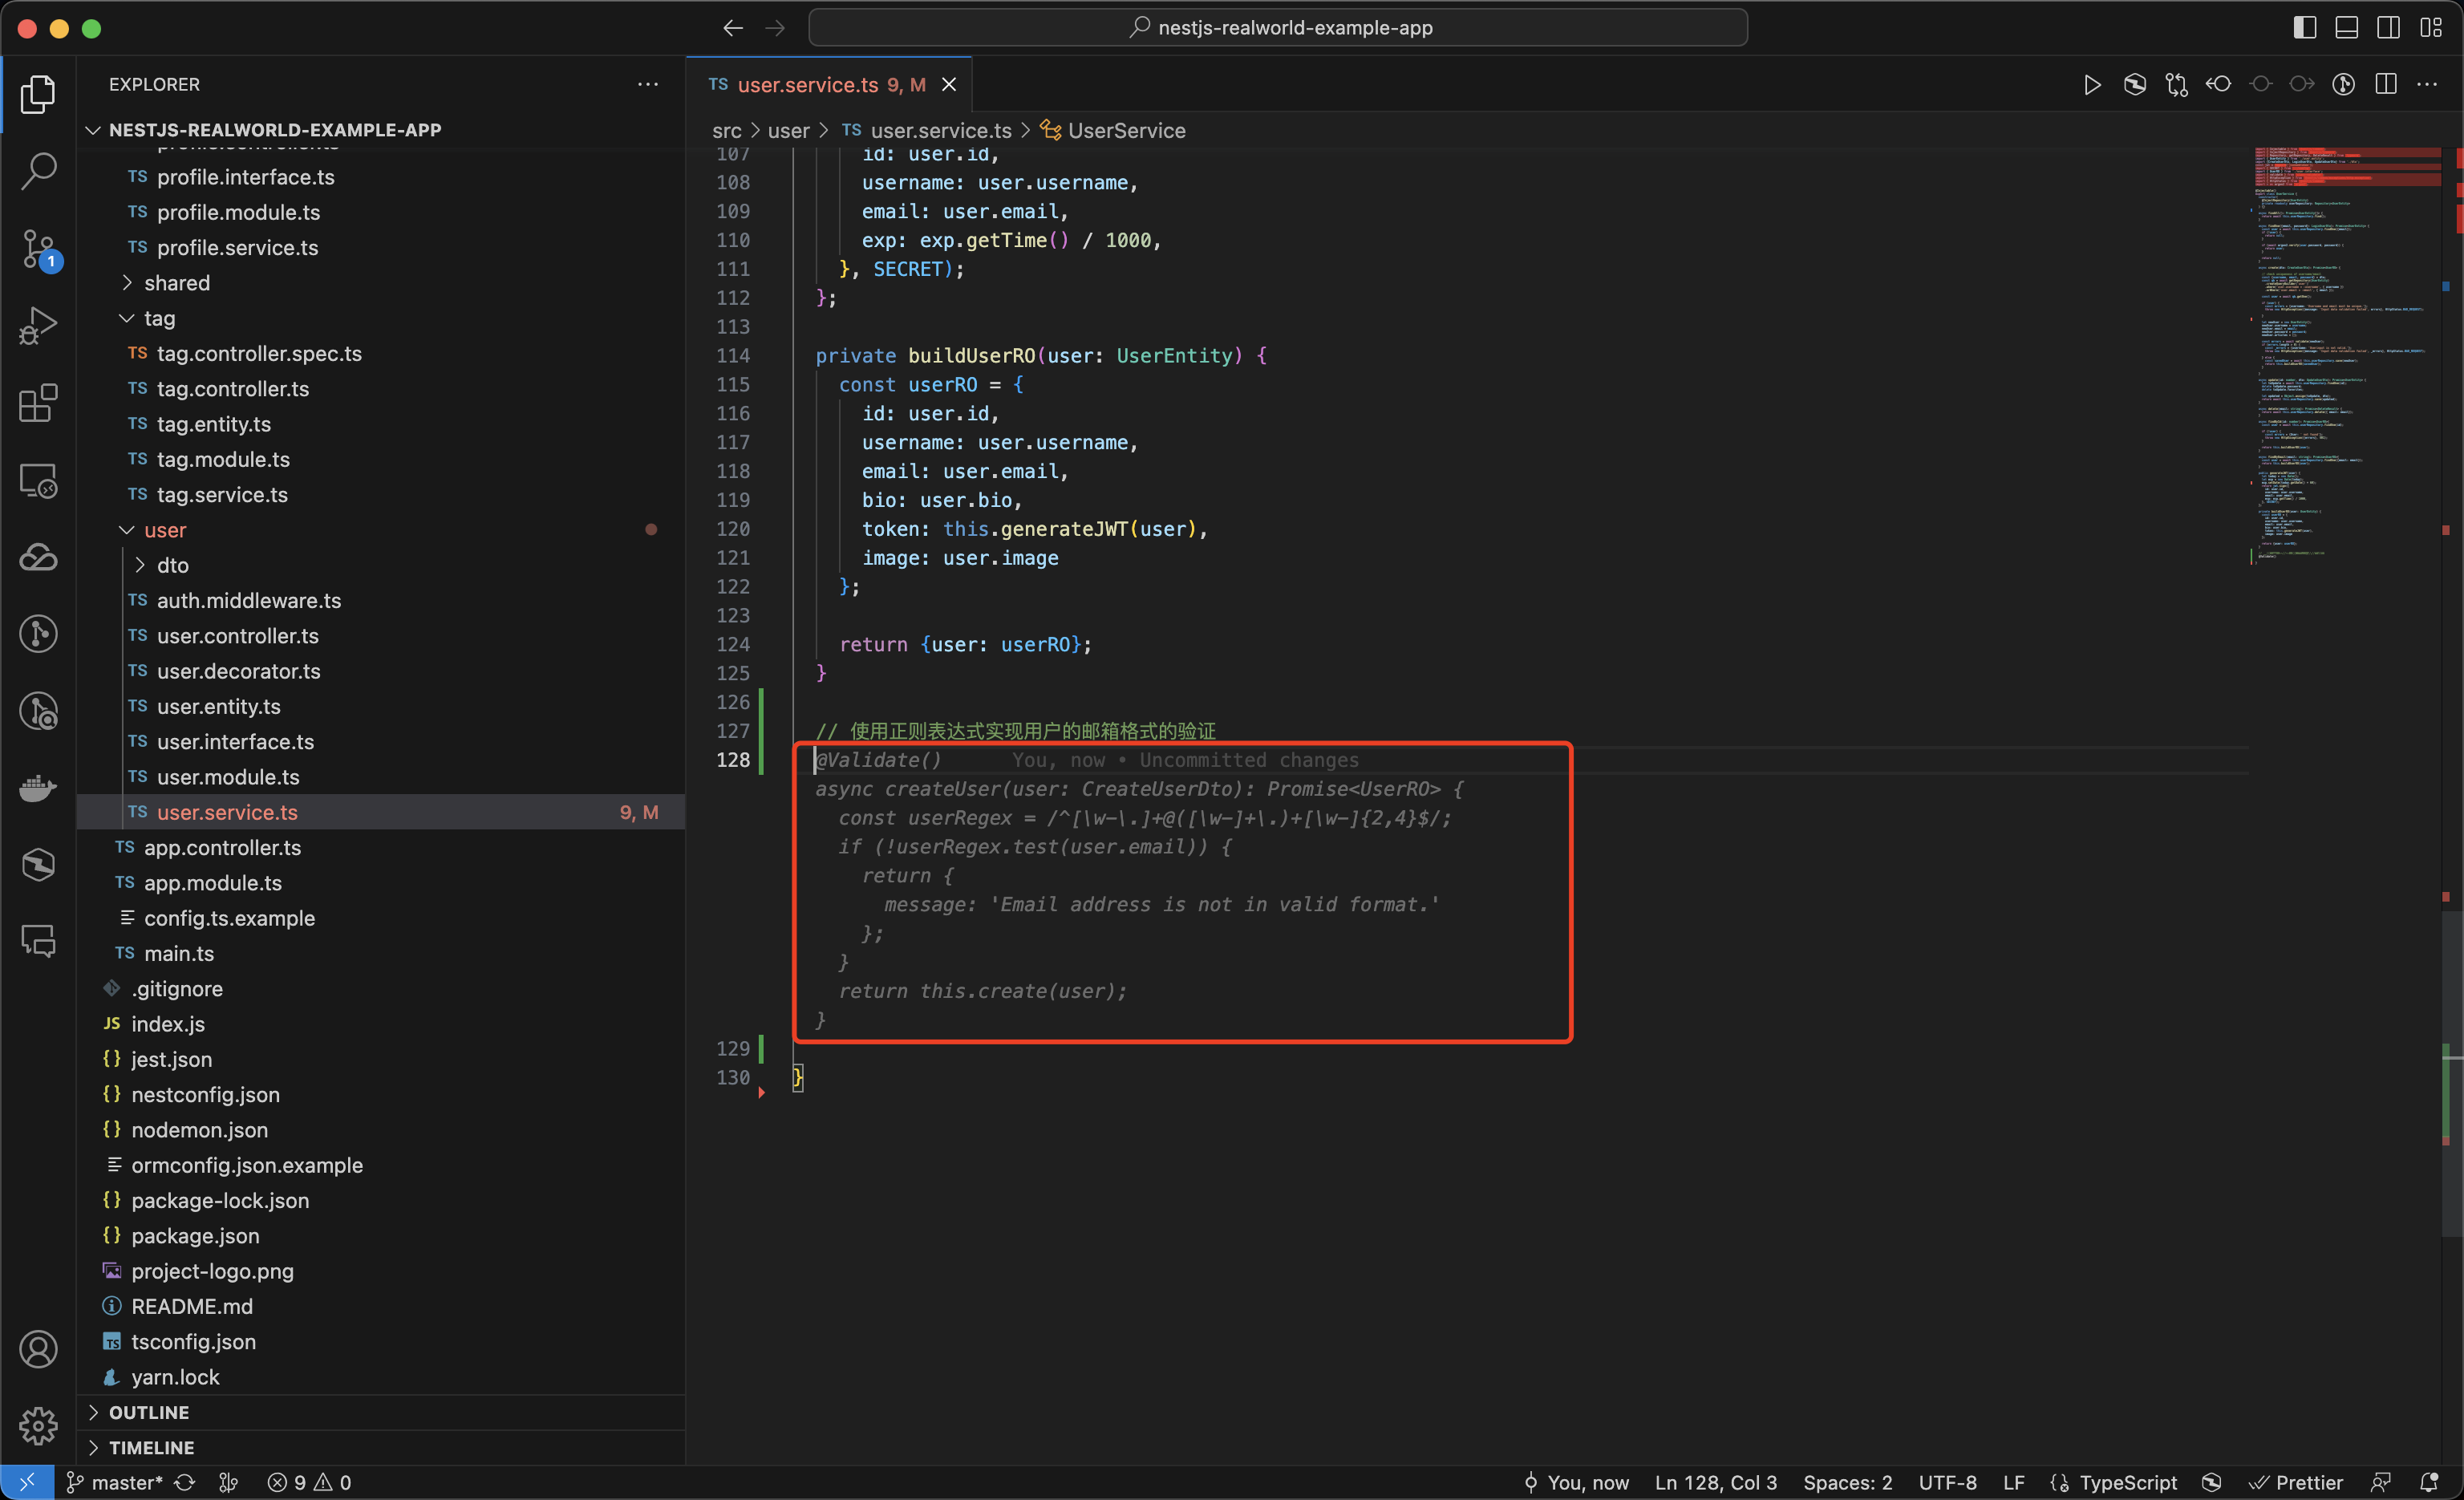Open the Docker view in activity bar
Image resolution: width=2464 pixels, height=1500 pixels.
(38, 788)
